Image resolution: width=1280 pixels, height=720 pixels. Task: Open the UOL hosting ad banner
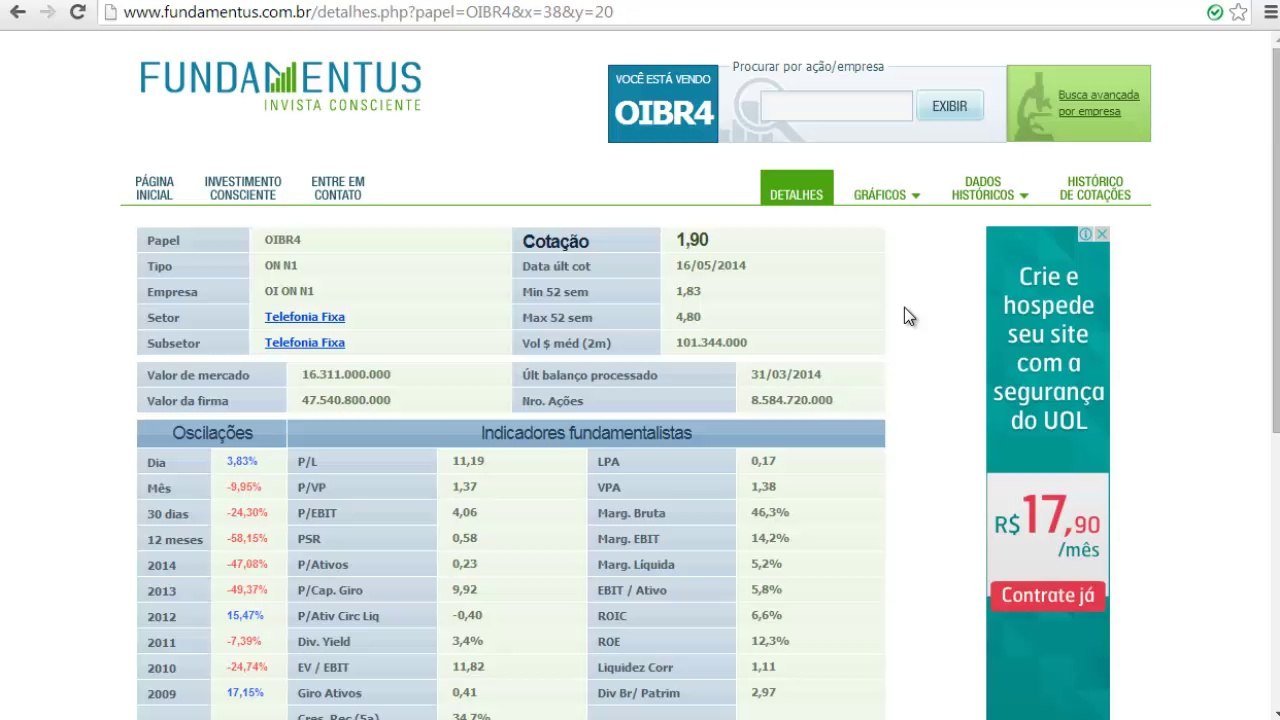pos(1047,472)
